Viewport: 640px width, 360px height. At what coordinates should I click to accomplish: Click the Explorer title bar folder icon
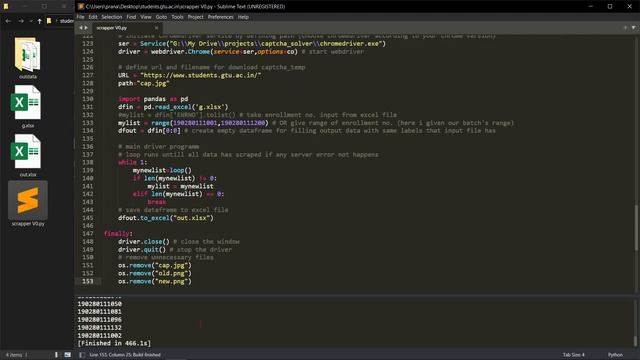[6, 7]
